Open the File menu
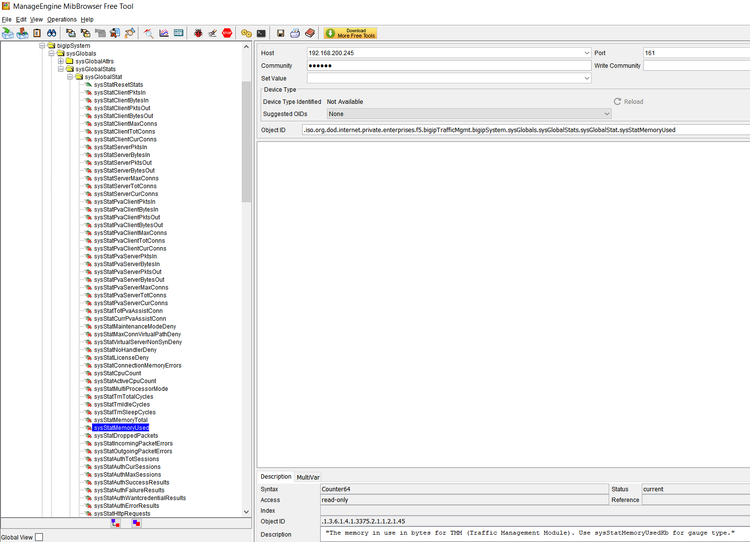This screenshot has width=750, height=542. coord(6,20)
